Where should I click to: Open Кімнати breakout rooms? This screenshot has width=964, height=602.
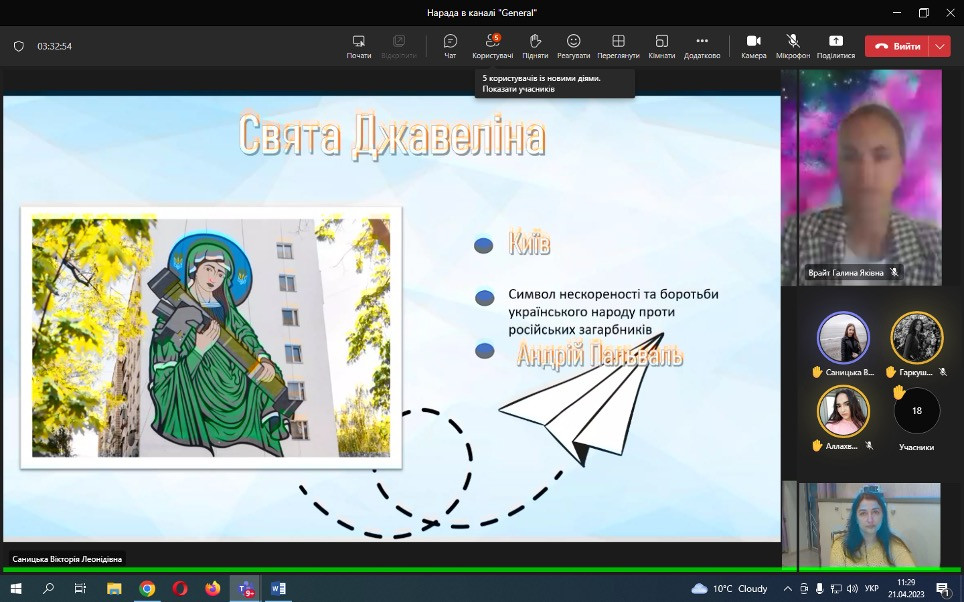(661, 46)
